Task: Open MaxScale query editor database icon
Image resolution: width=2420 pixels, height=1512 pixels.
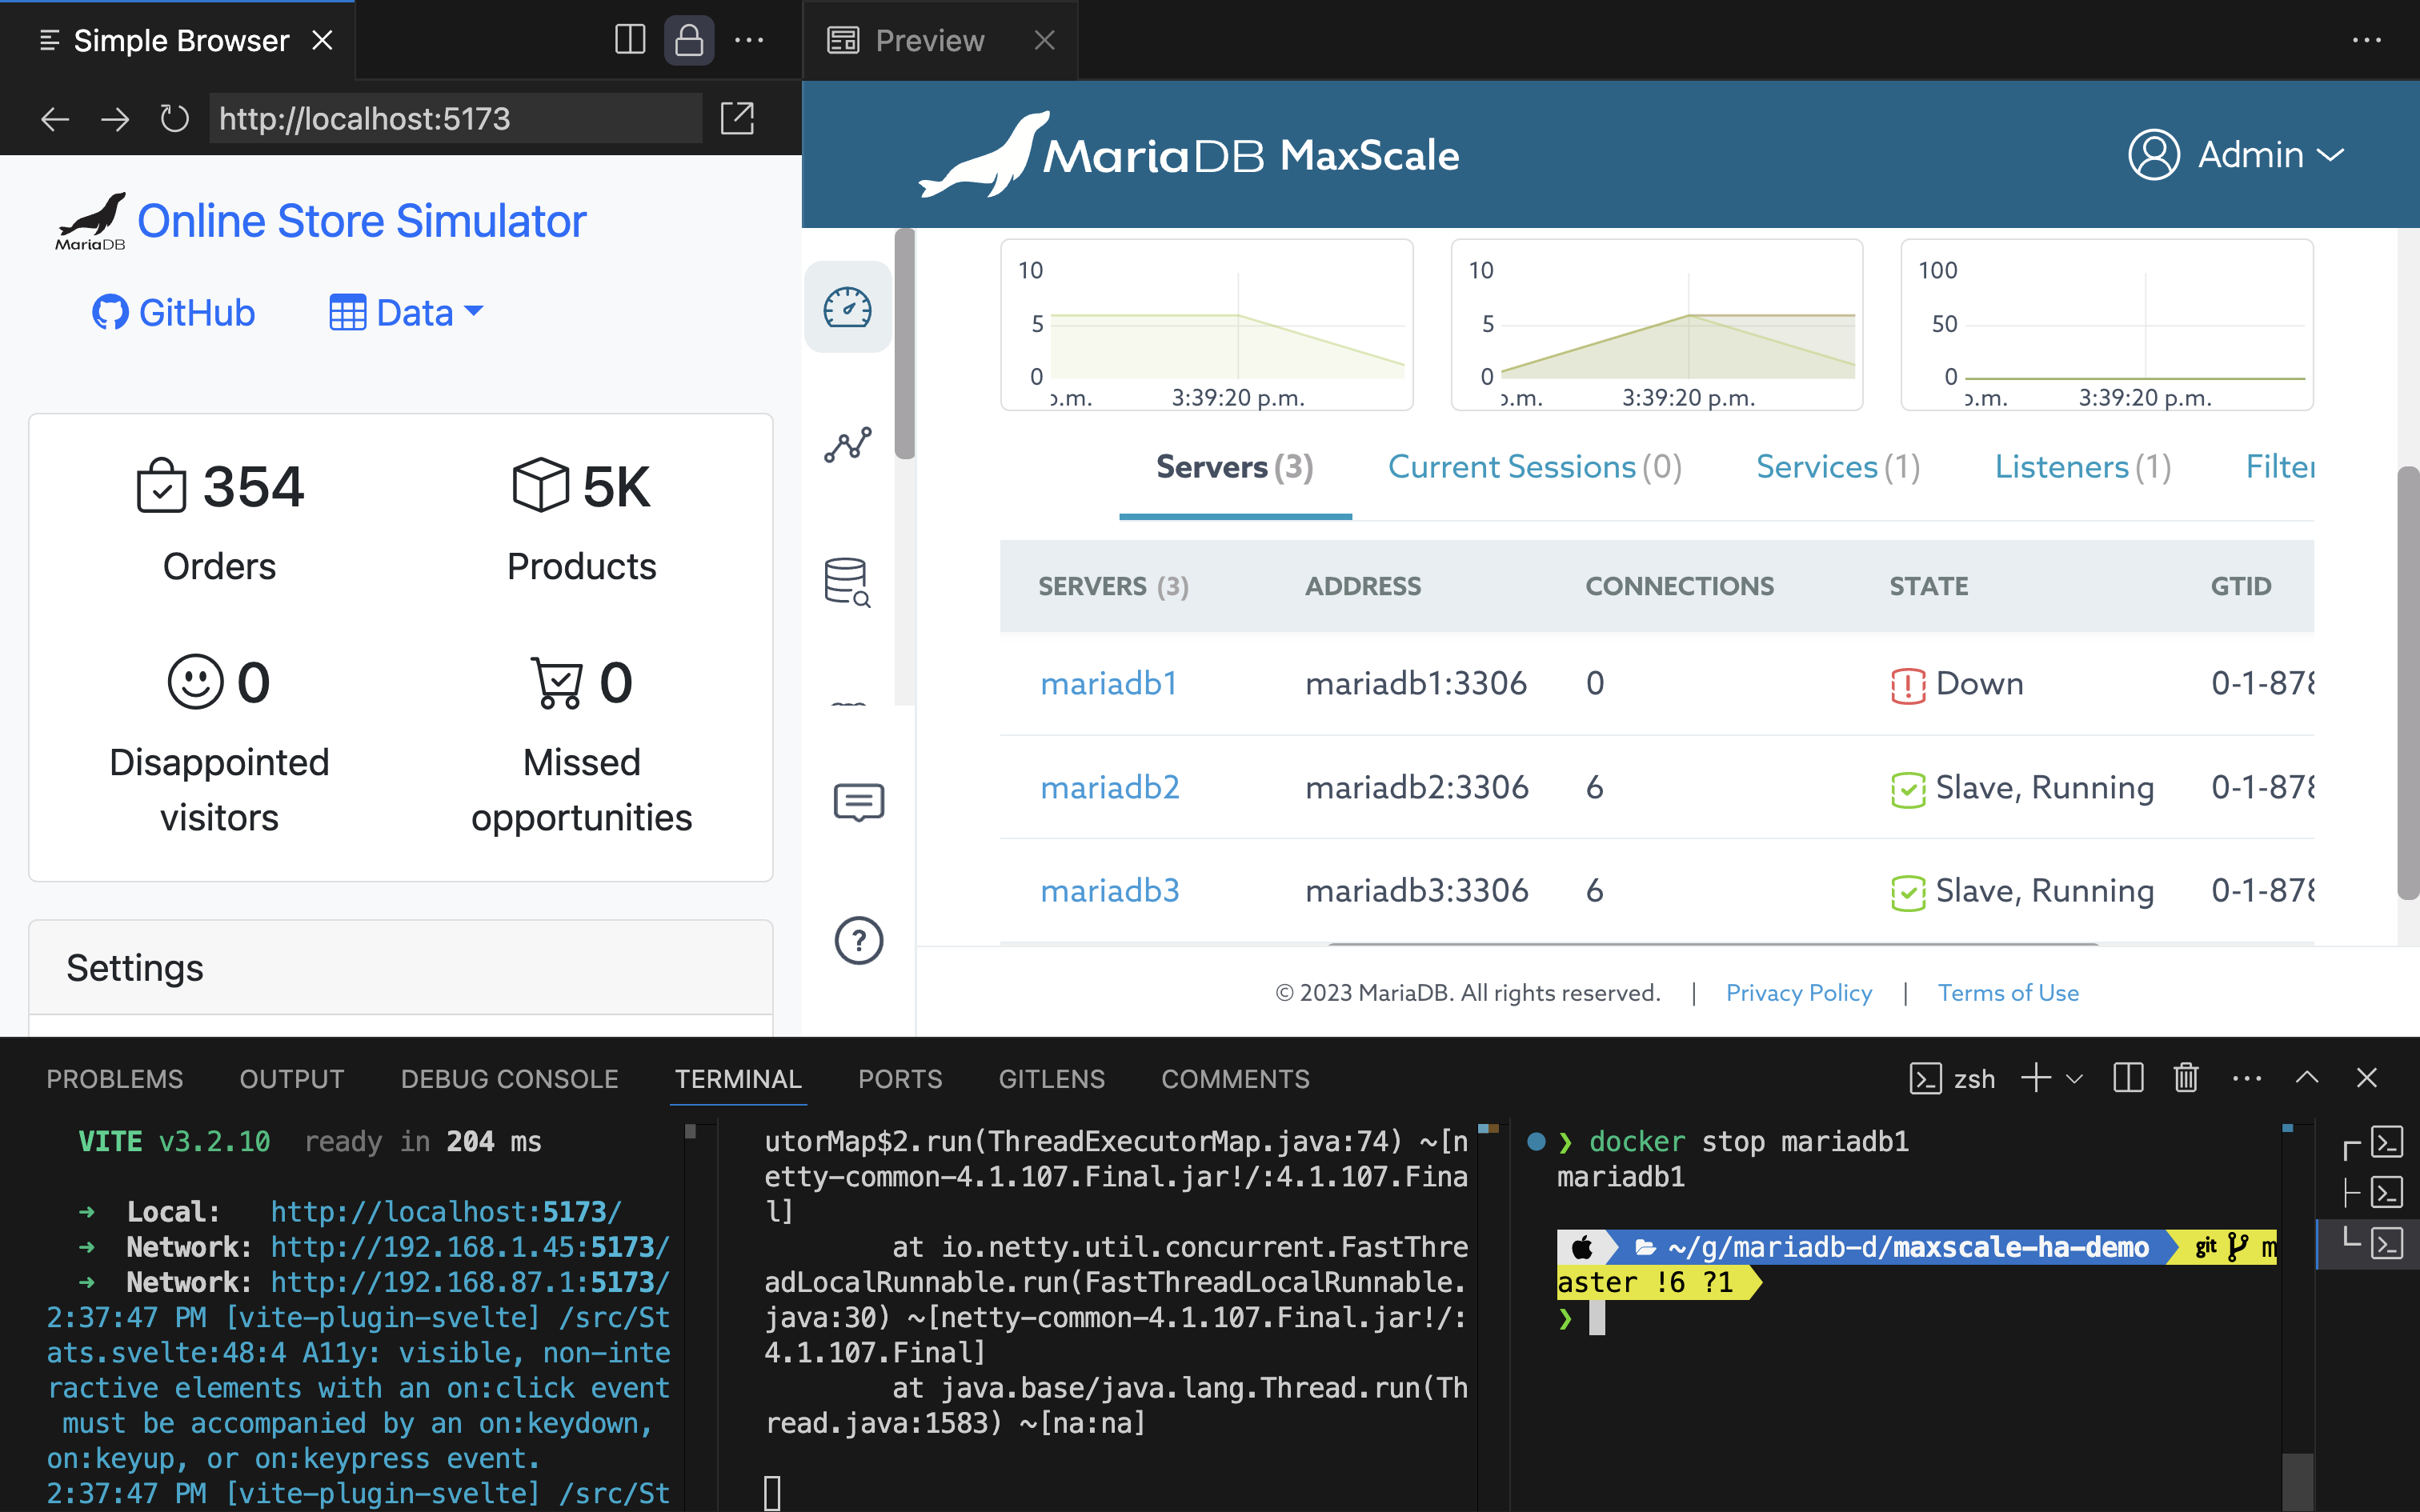Action: [847, 582]
